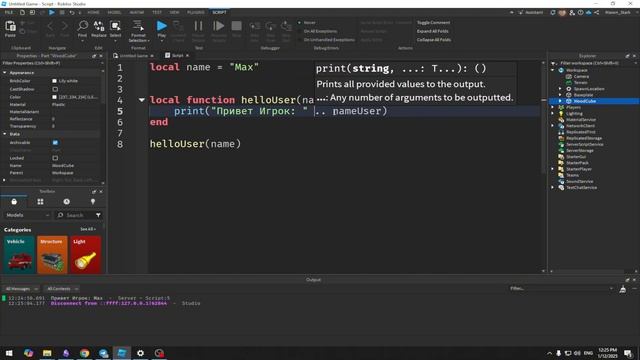Image resolution: width=640 pixels, height=360 pixels.
Task: Click the See All link under Categories
Action: tap(88, 229)
